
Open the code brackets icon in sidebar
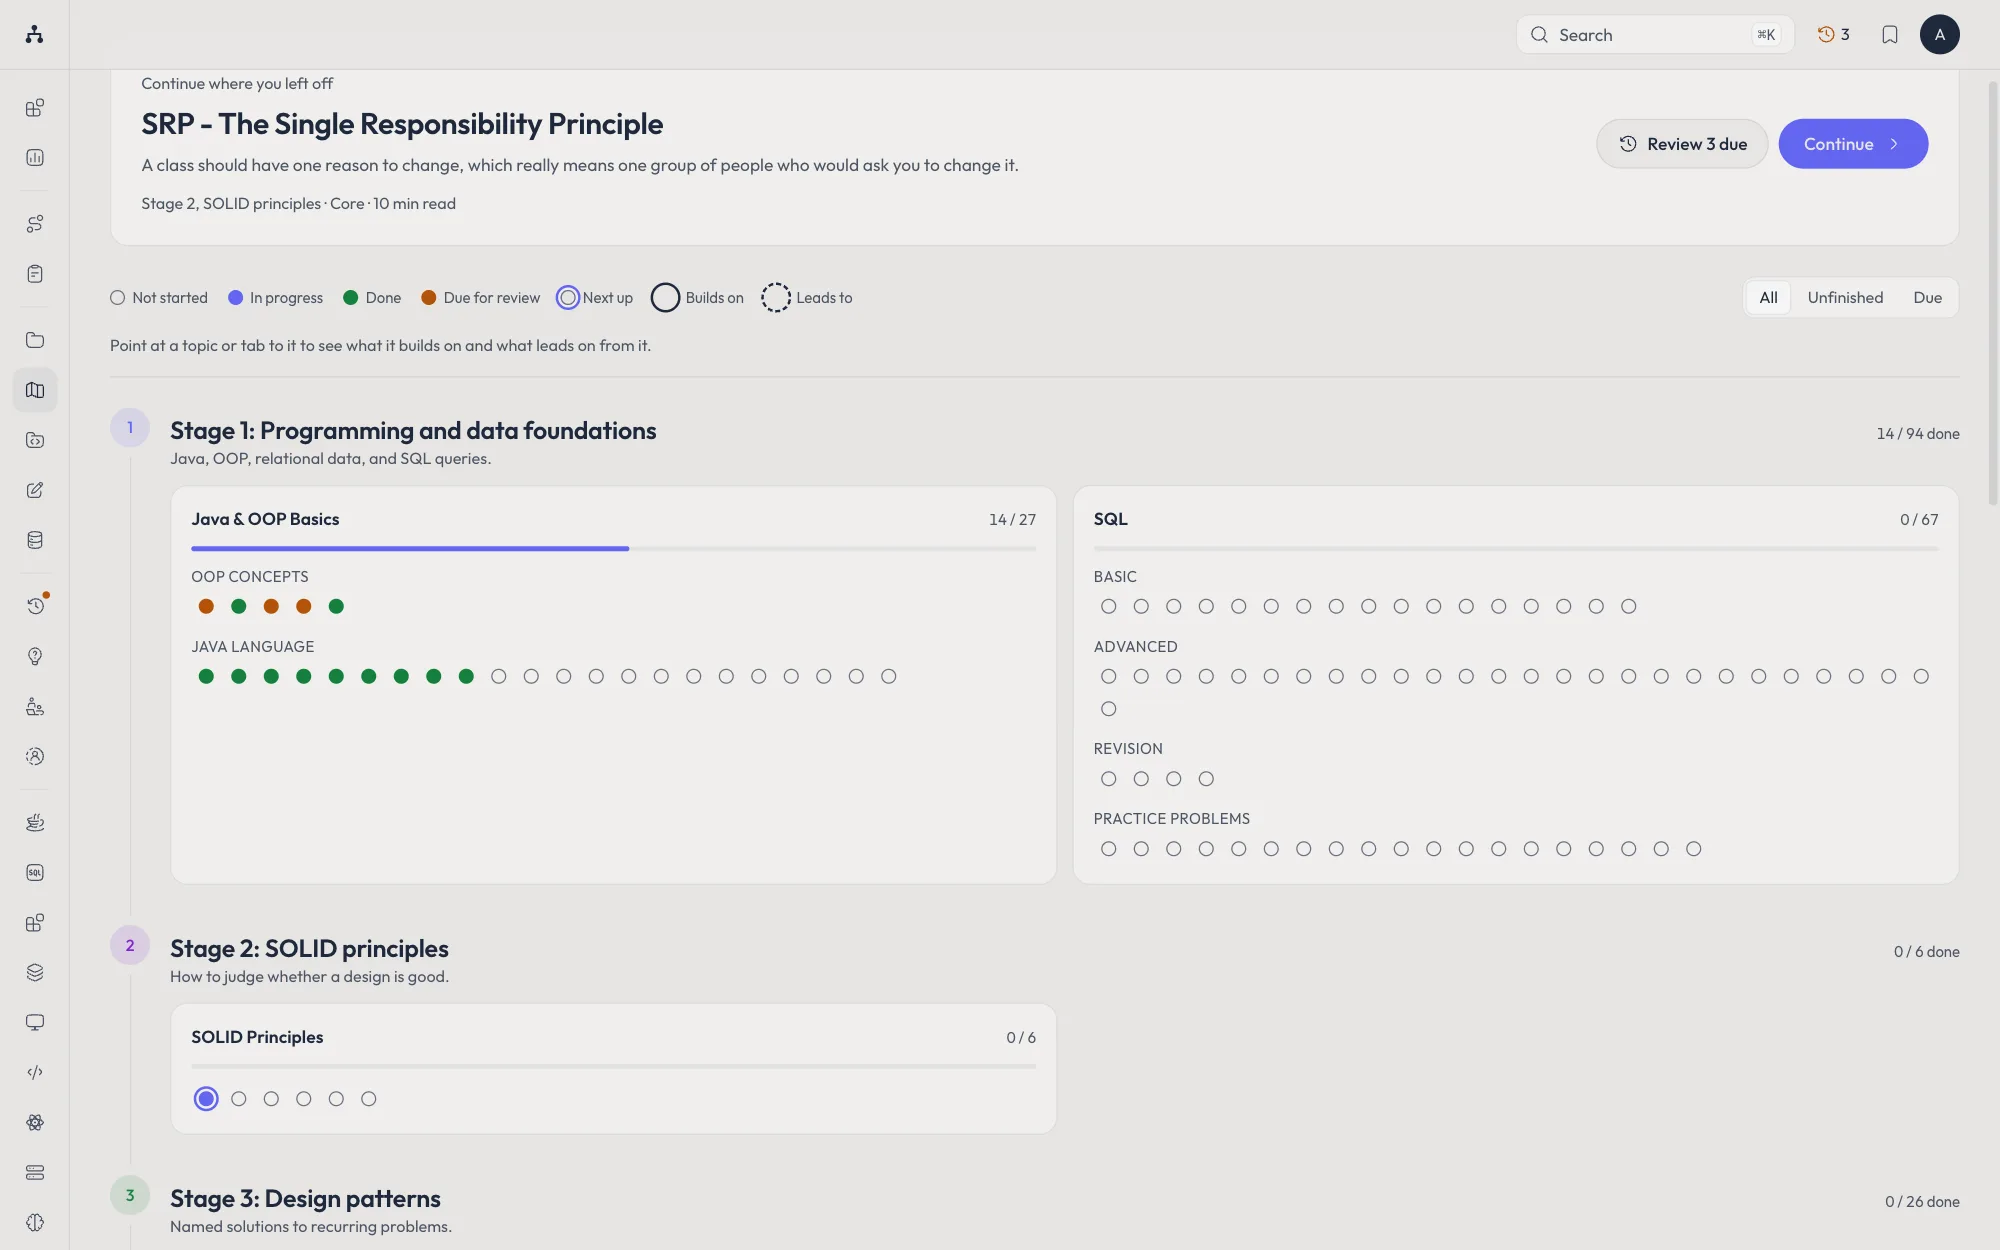tap(35, 1072)
